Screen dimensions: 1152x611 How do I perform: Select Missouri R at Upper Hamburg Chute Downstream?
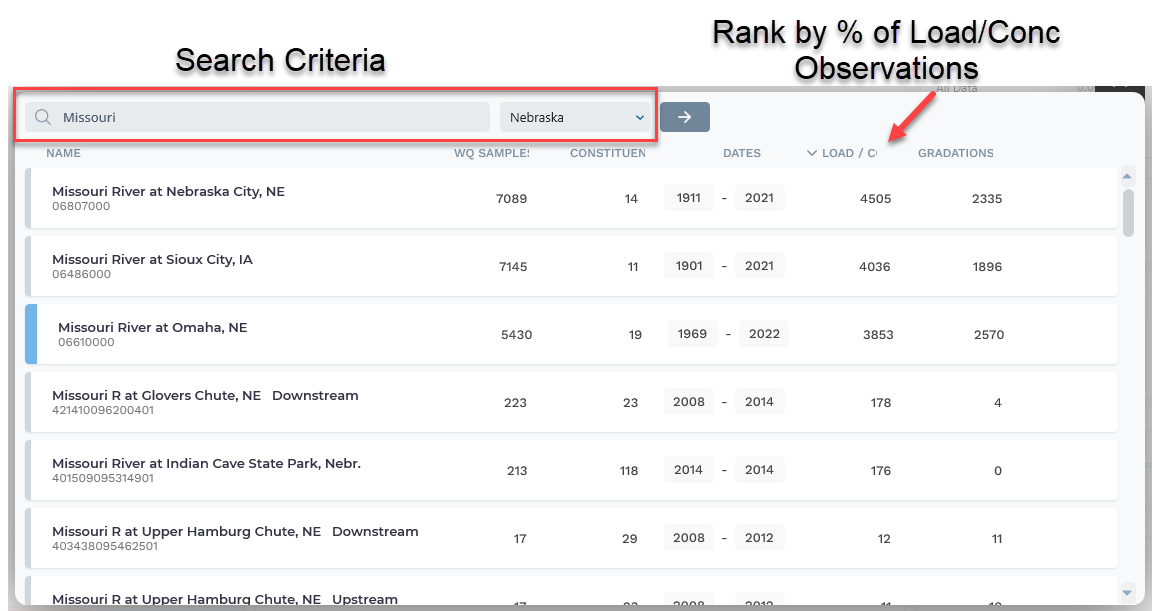click(234, 531)
